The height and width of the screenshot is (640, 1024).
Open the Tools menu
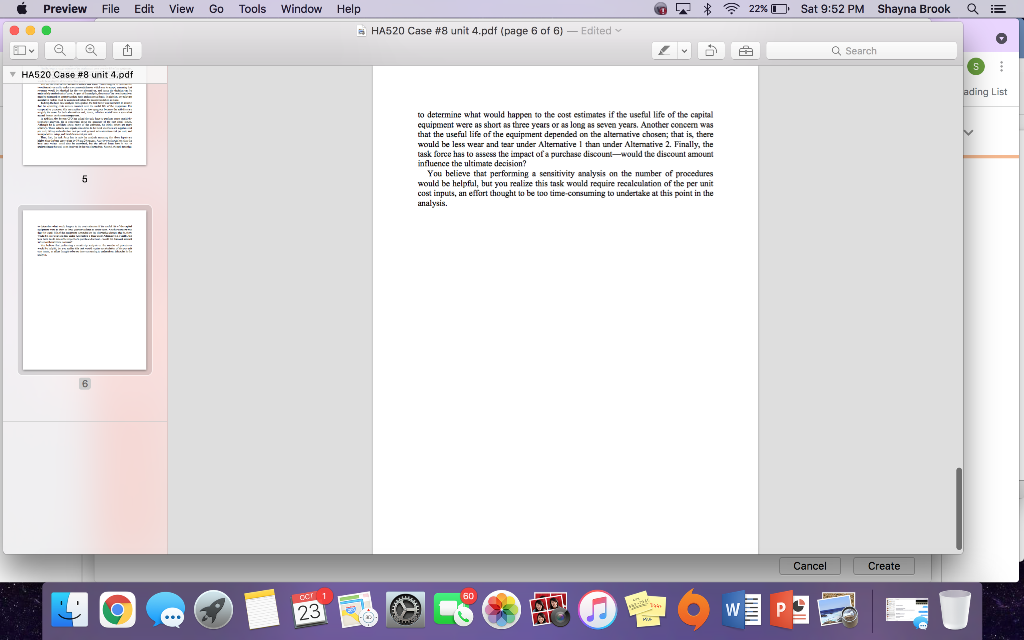251,9
